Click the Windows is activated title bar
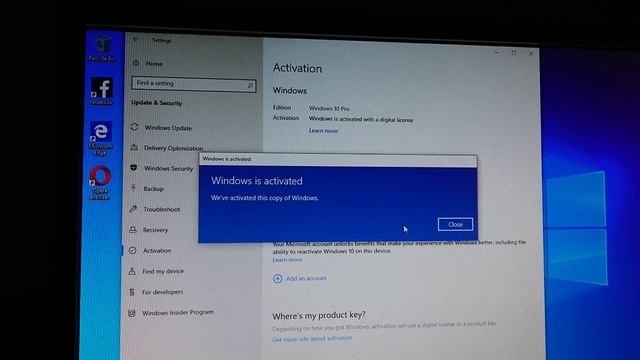Viewport: 640px width, 360px height. [x=338, y=160]
